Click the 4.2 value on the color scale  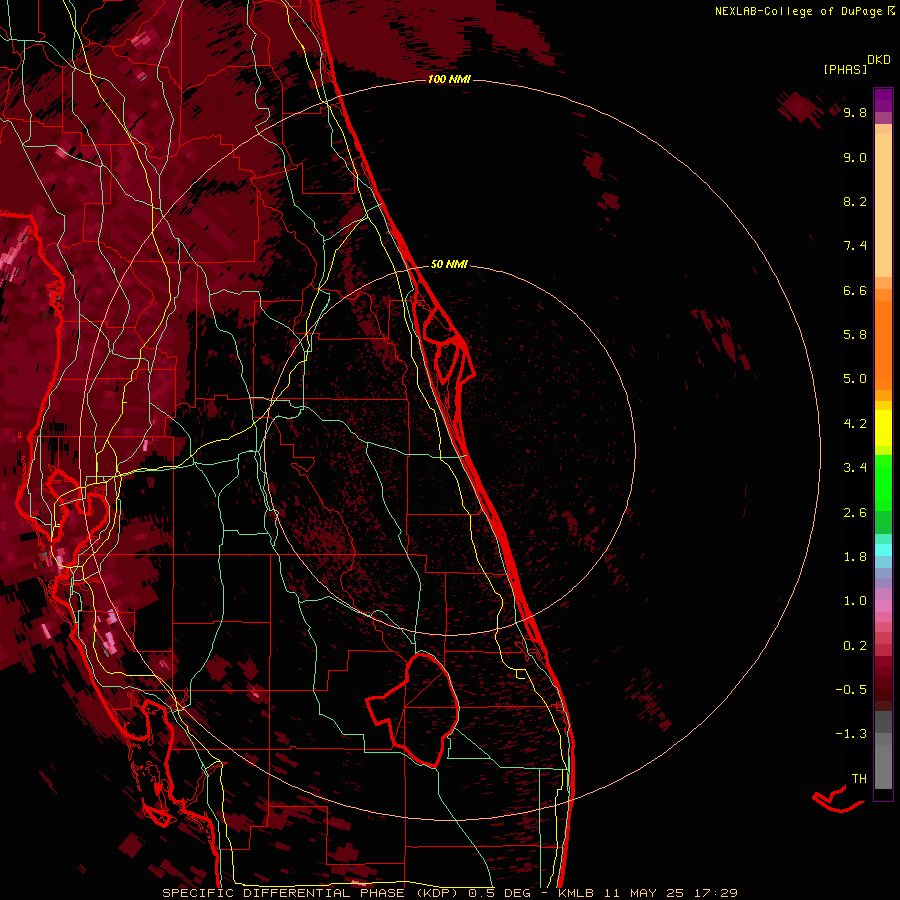[x=855, y=424]
